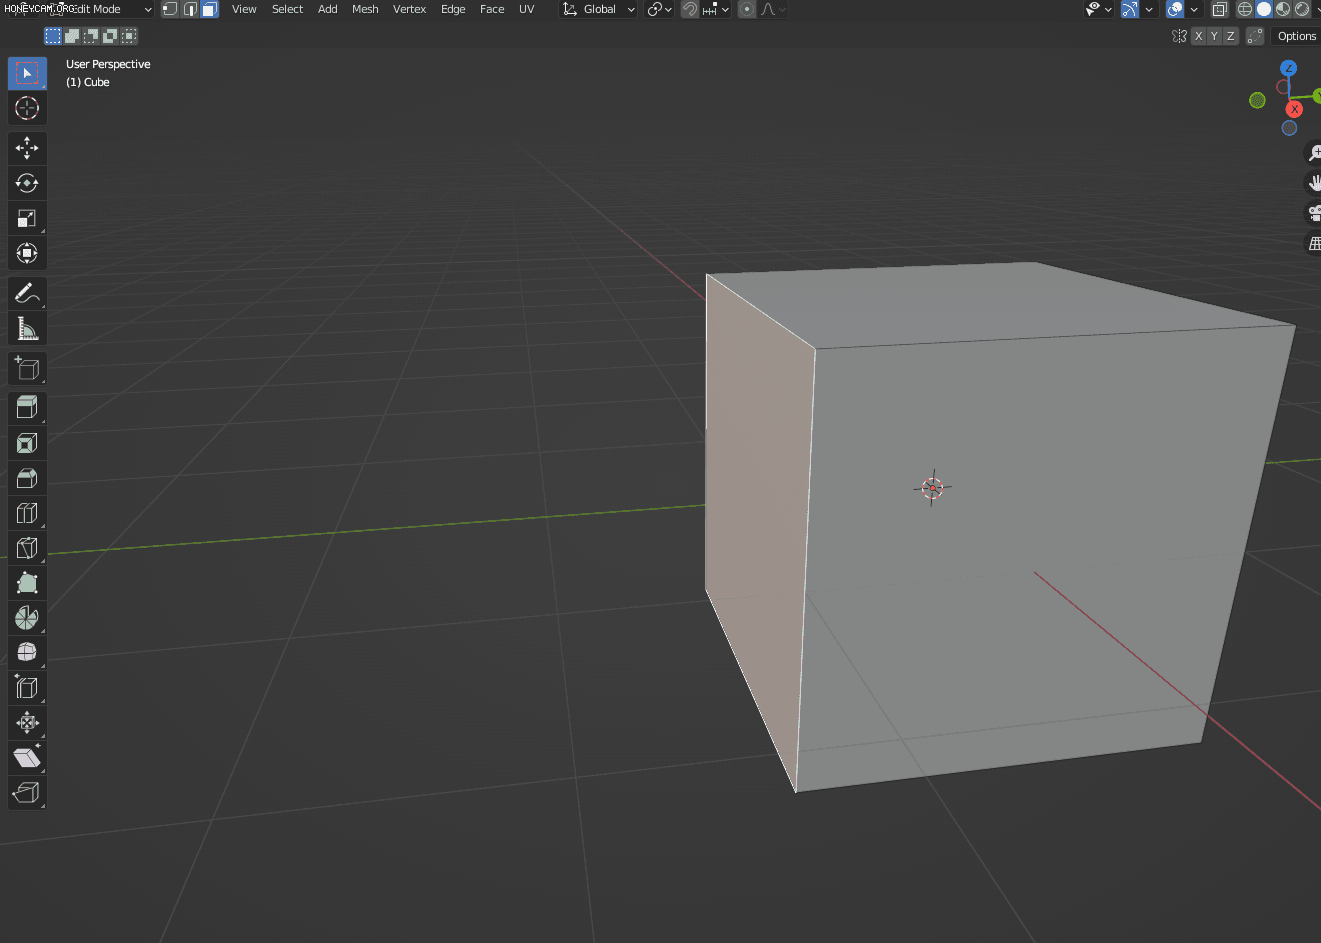
Task: Toggle snapping magnet
Action: tap(690, 9)
